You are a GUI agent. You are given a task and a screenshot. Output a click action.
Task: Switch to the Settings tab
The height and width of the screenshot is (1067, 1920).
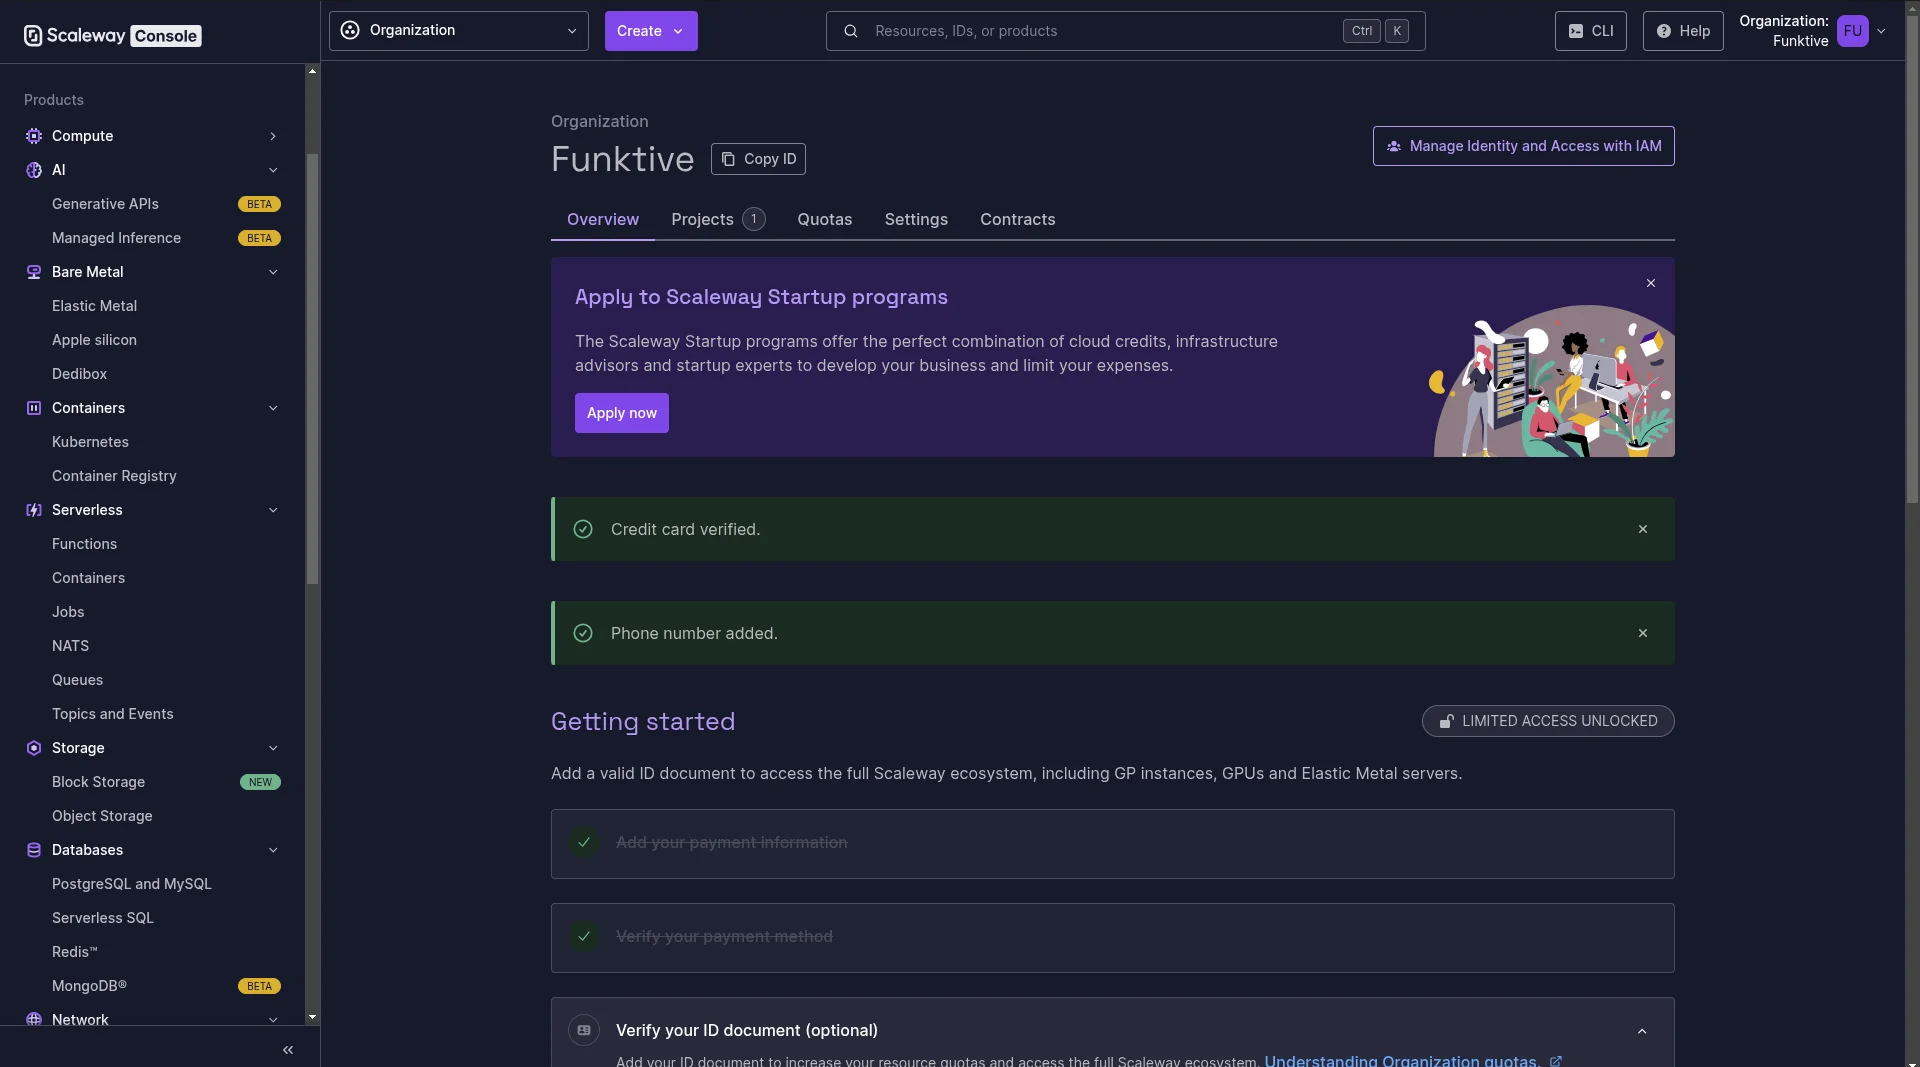tap(916, 219)
